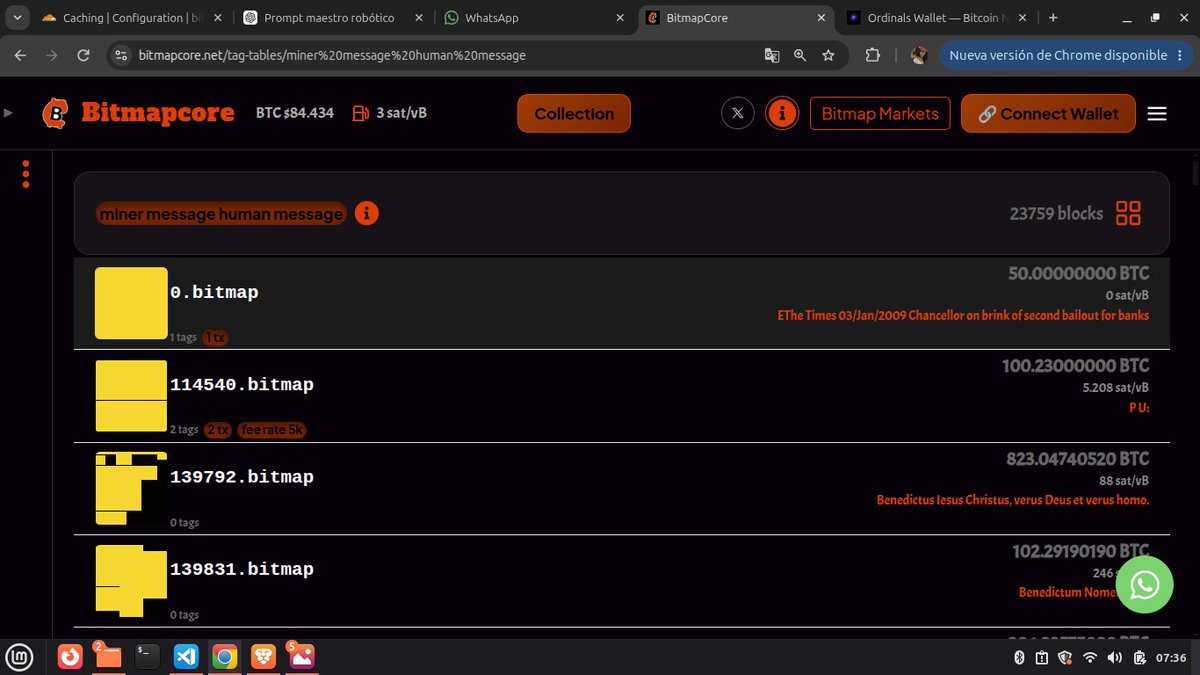Click the 2 tx tag on 114540.bitmap
The image size is (1200, 675).
coord(218,430)
